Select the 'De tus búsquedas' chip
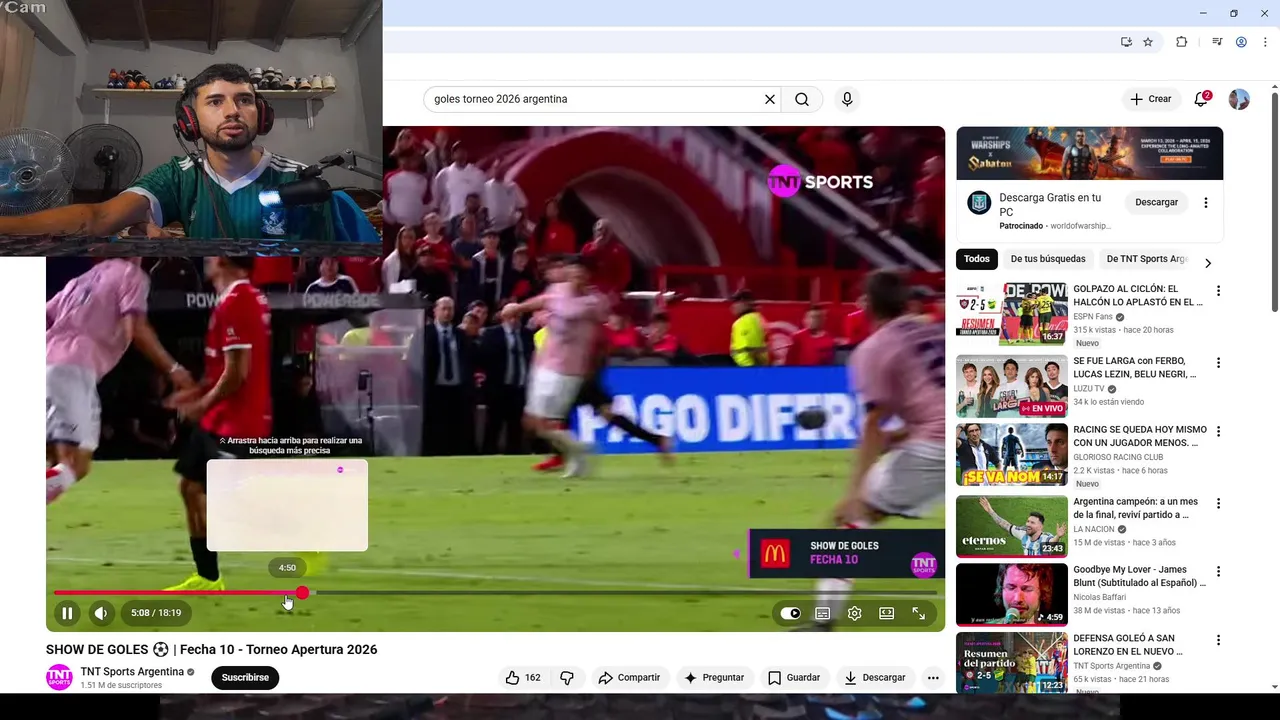Image resolution: width=1280 pixels, height=720 pixels. tap(1047, 259)
